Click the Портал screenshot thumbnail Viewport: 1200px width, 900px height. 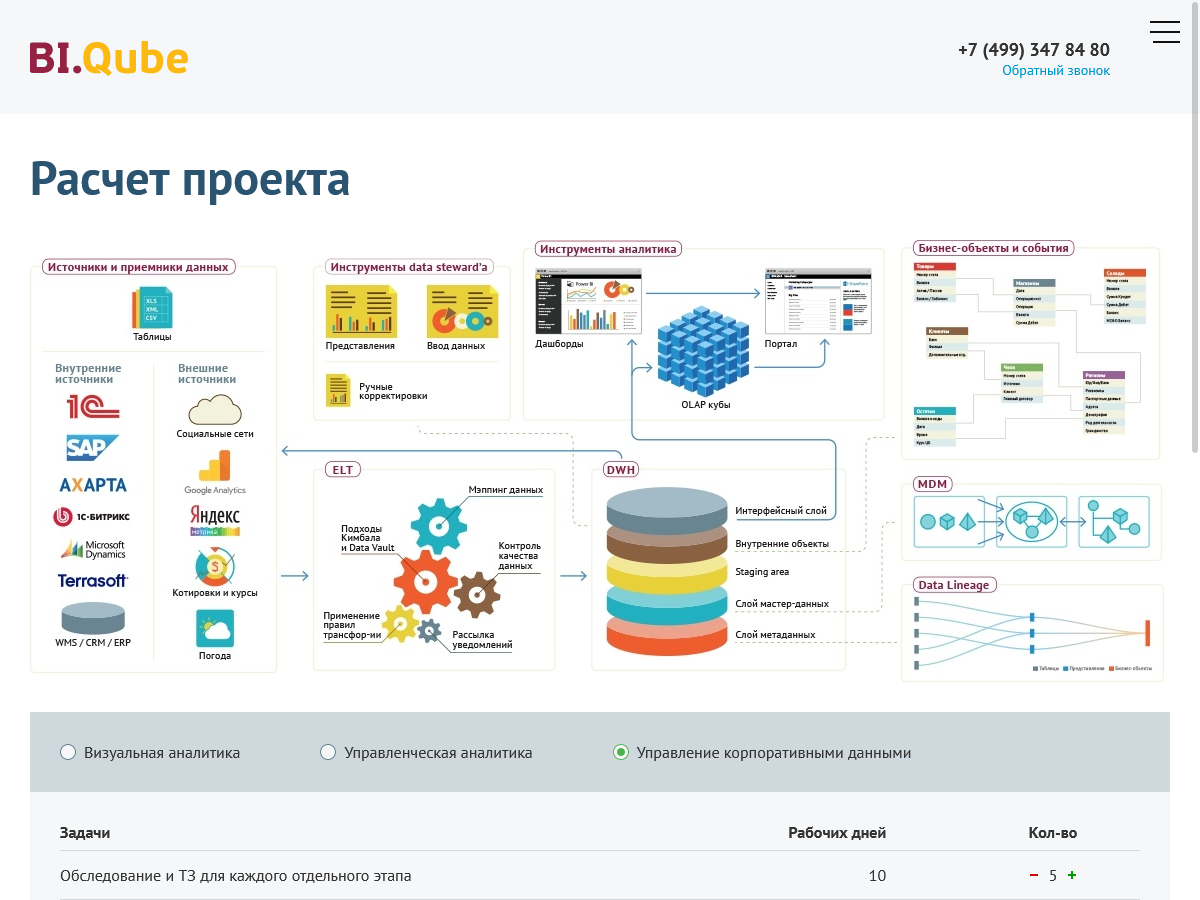[x=818, y=302]
